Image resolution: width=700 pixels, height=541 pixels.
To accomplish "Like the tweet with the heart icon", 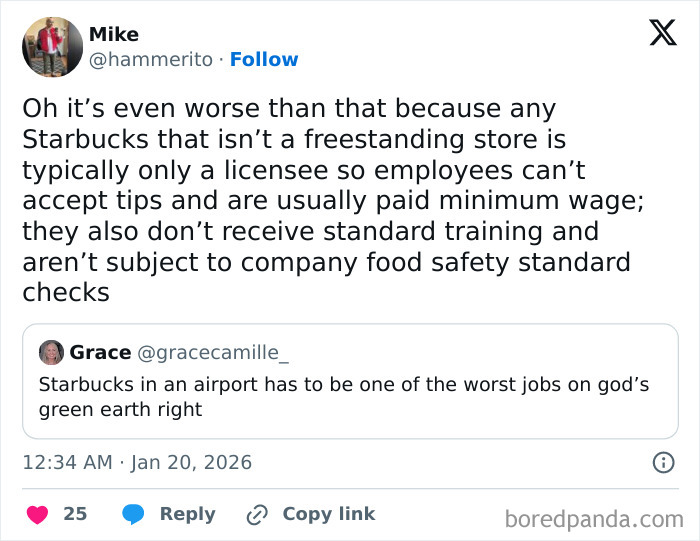I will [x=37, y=514].
